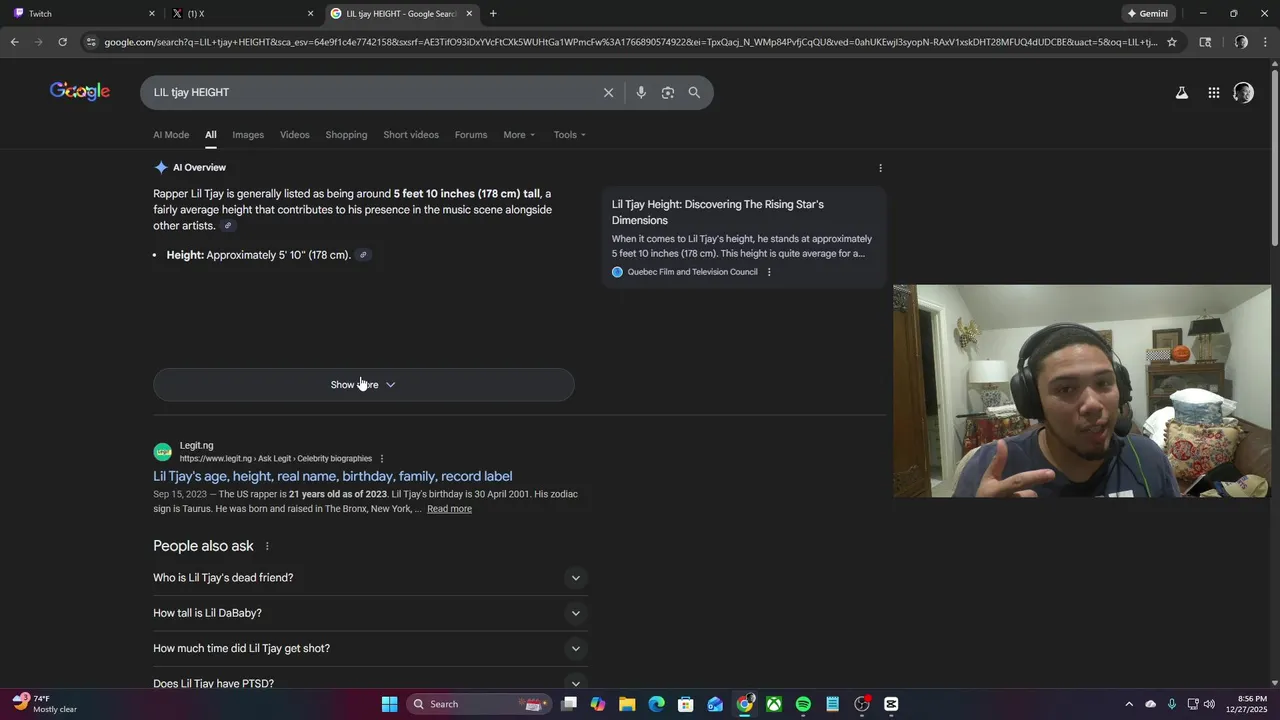Open the Google apps grid

click(1213, 93)
